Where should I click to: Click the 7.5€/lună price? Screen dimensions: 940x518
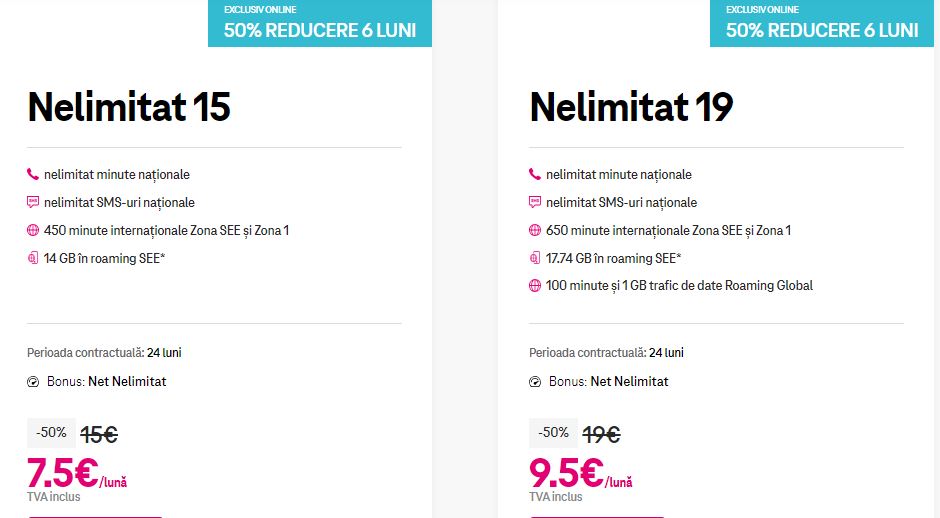[77, 474]
